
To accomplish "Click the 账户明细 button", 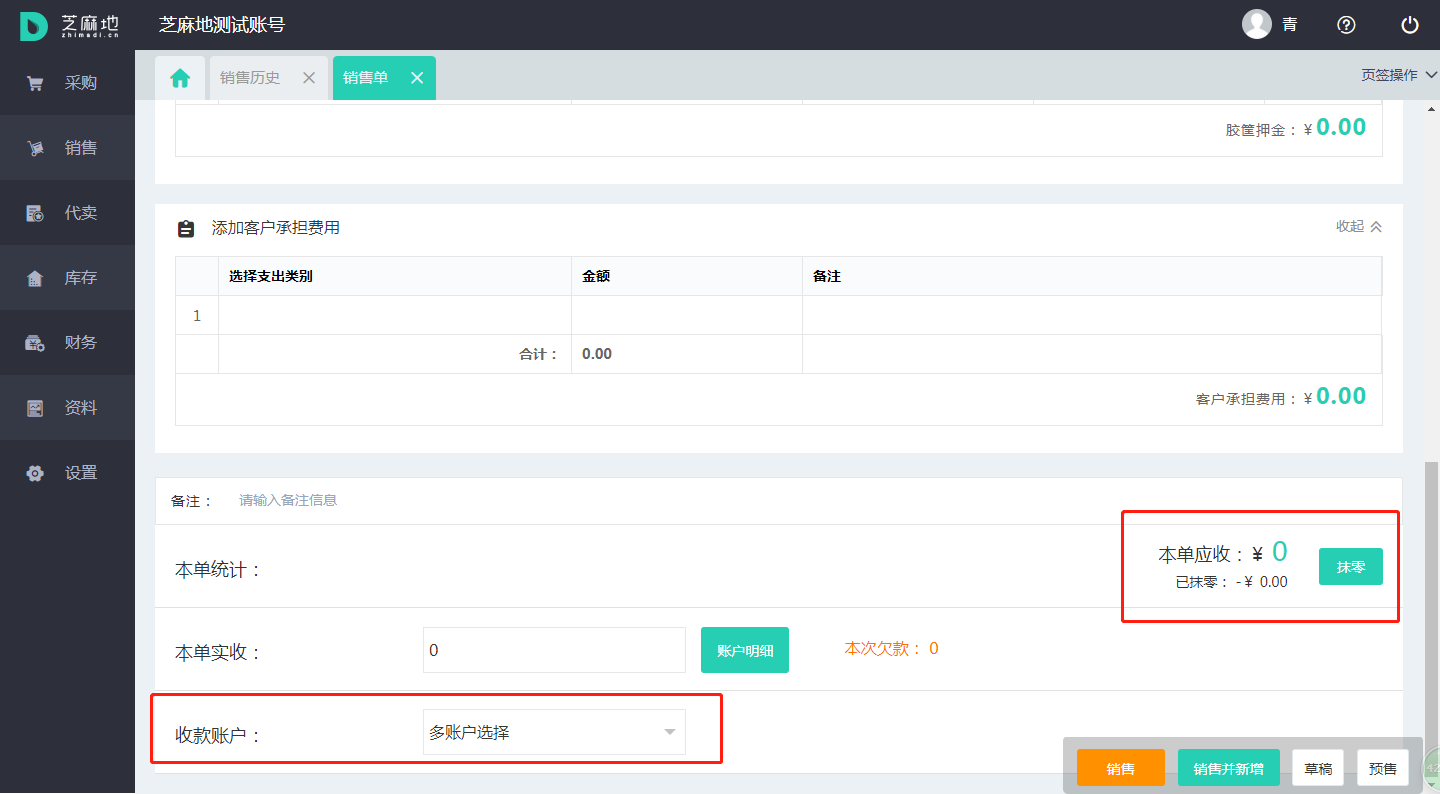I will click(x=745, y=650).
